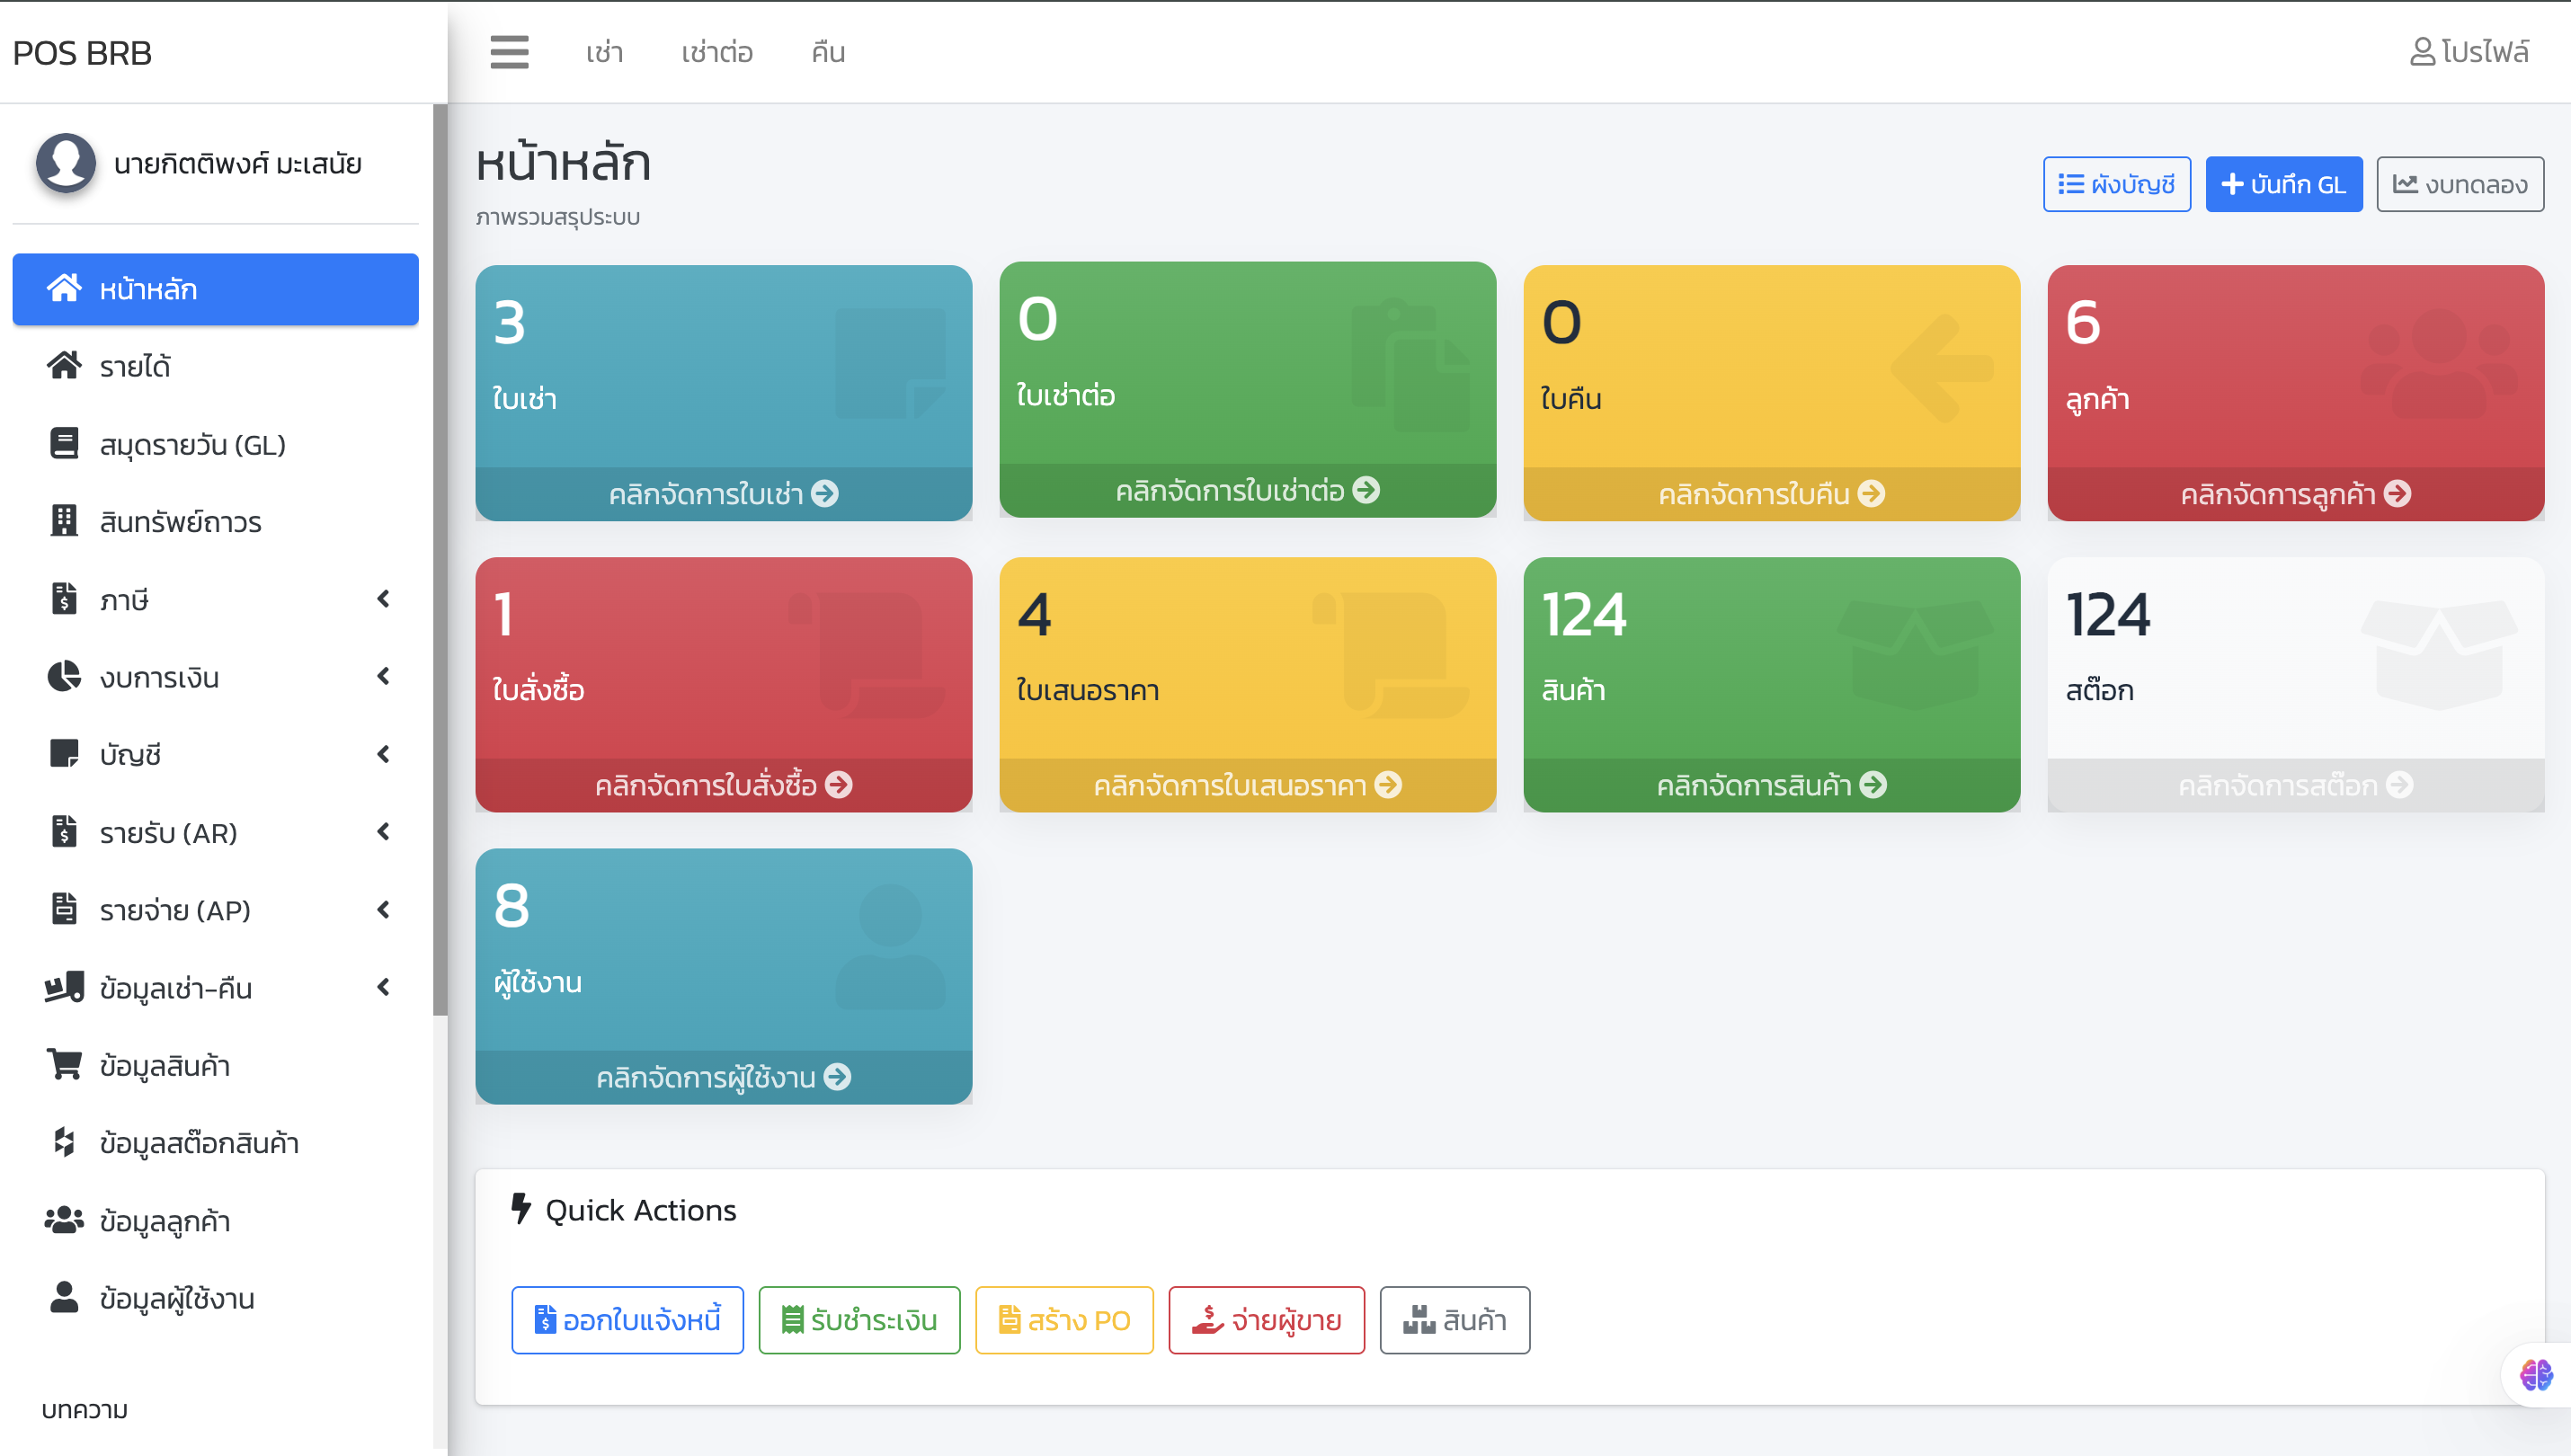Click the user profile icon at top right
The width and height of the screenshot is (2571, 1456).
2421,52
